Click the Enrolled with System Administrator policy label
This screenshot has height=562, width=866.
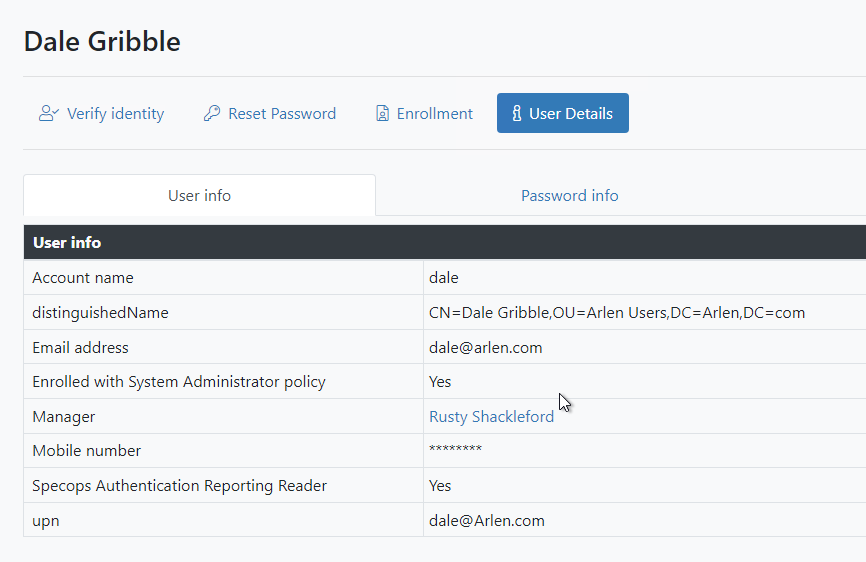tap(179, 382)
